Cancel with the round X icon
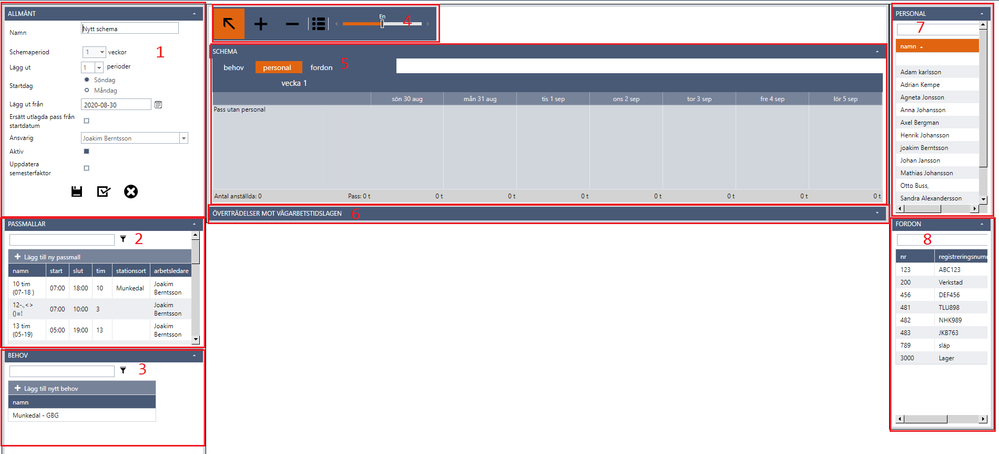999x454 pixels. point(131,191)
